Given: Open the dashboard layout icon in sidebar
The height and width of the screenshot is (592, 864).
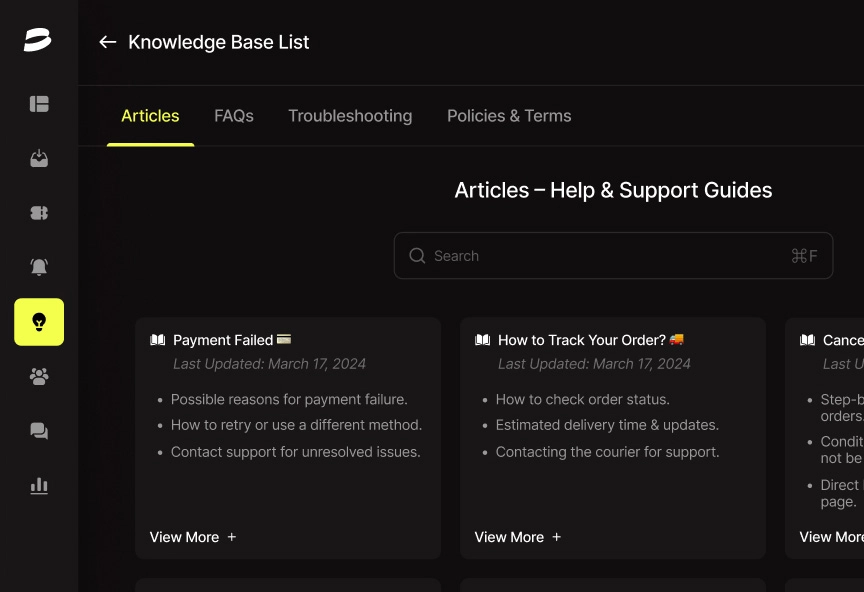Looking at the screenshot, I should click(x=39, y=104).
